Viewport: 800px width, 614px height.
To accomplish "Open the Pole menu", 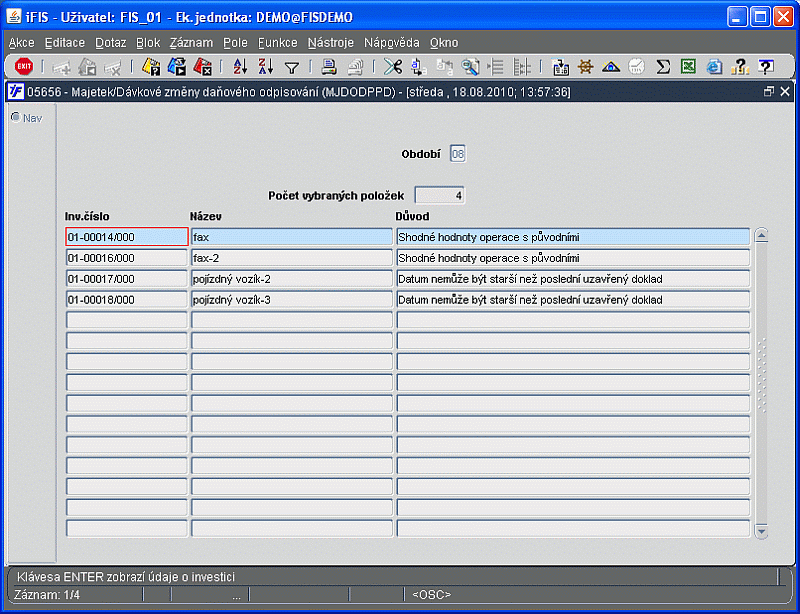I will (x=235, y=43).
